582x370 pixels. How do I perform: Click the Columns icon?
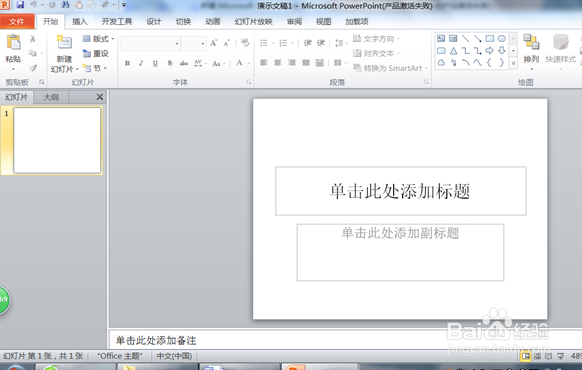pos(337,63)
